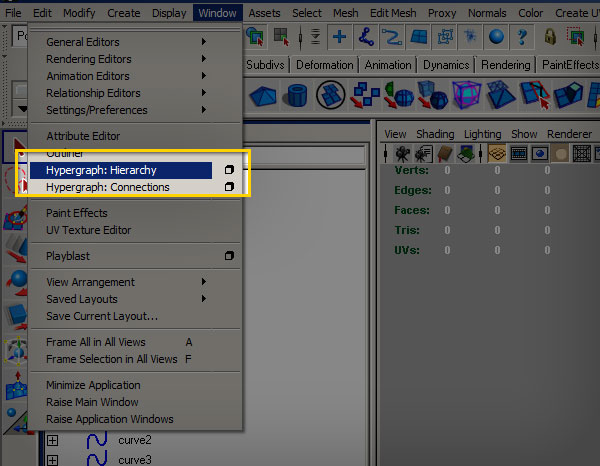Switch to Deformation shelf tab
Image resolution: width=600 pixels, height=466 pixels.
pos(324,65)
